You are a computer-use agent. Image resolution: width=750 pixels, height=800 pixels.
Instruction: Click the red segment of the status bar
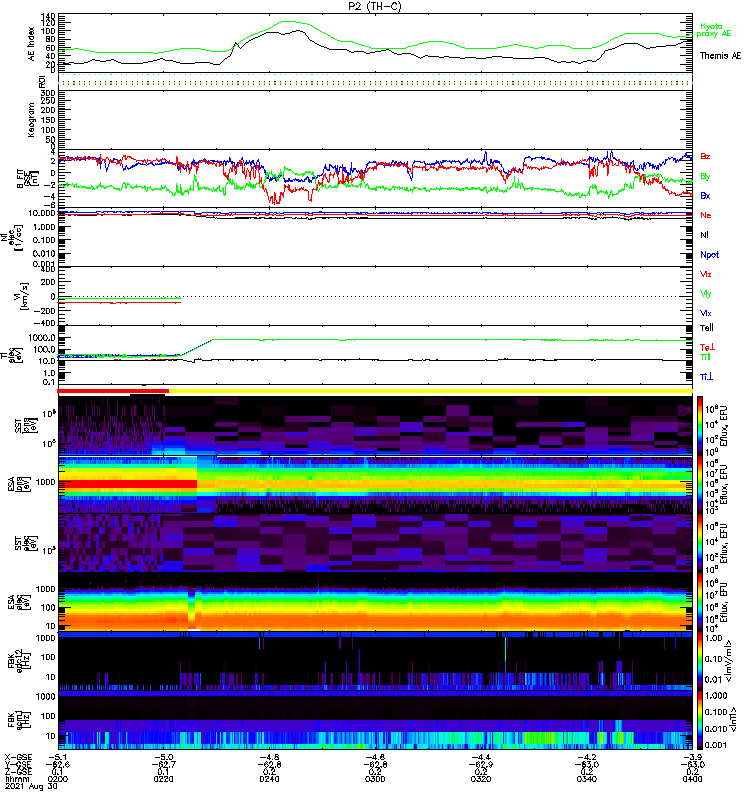coord(113,391)
